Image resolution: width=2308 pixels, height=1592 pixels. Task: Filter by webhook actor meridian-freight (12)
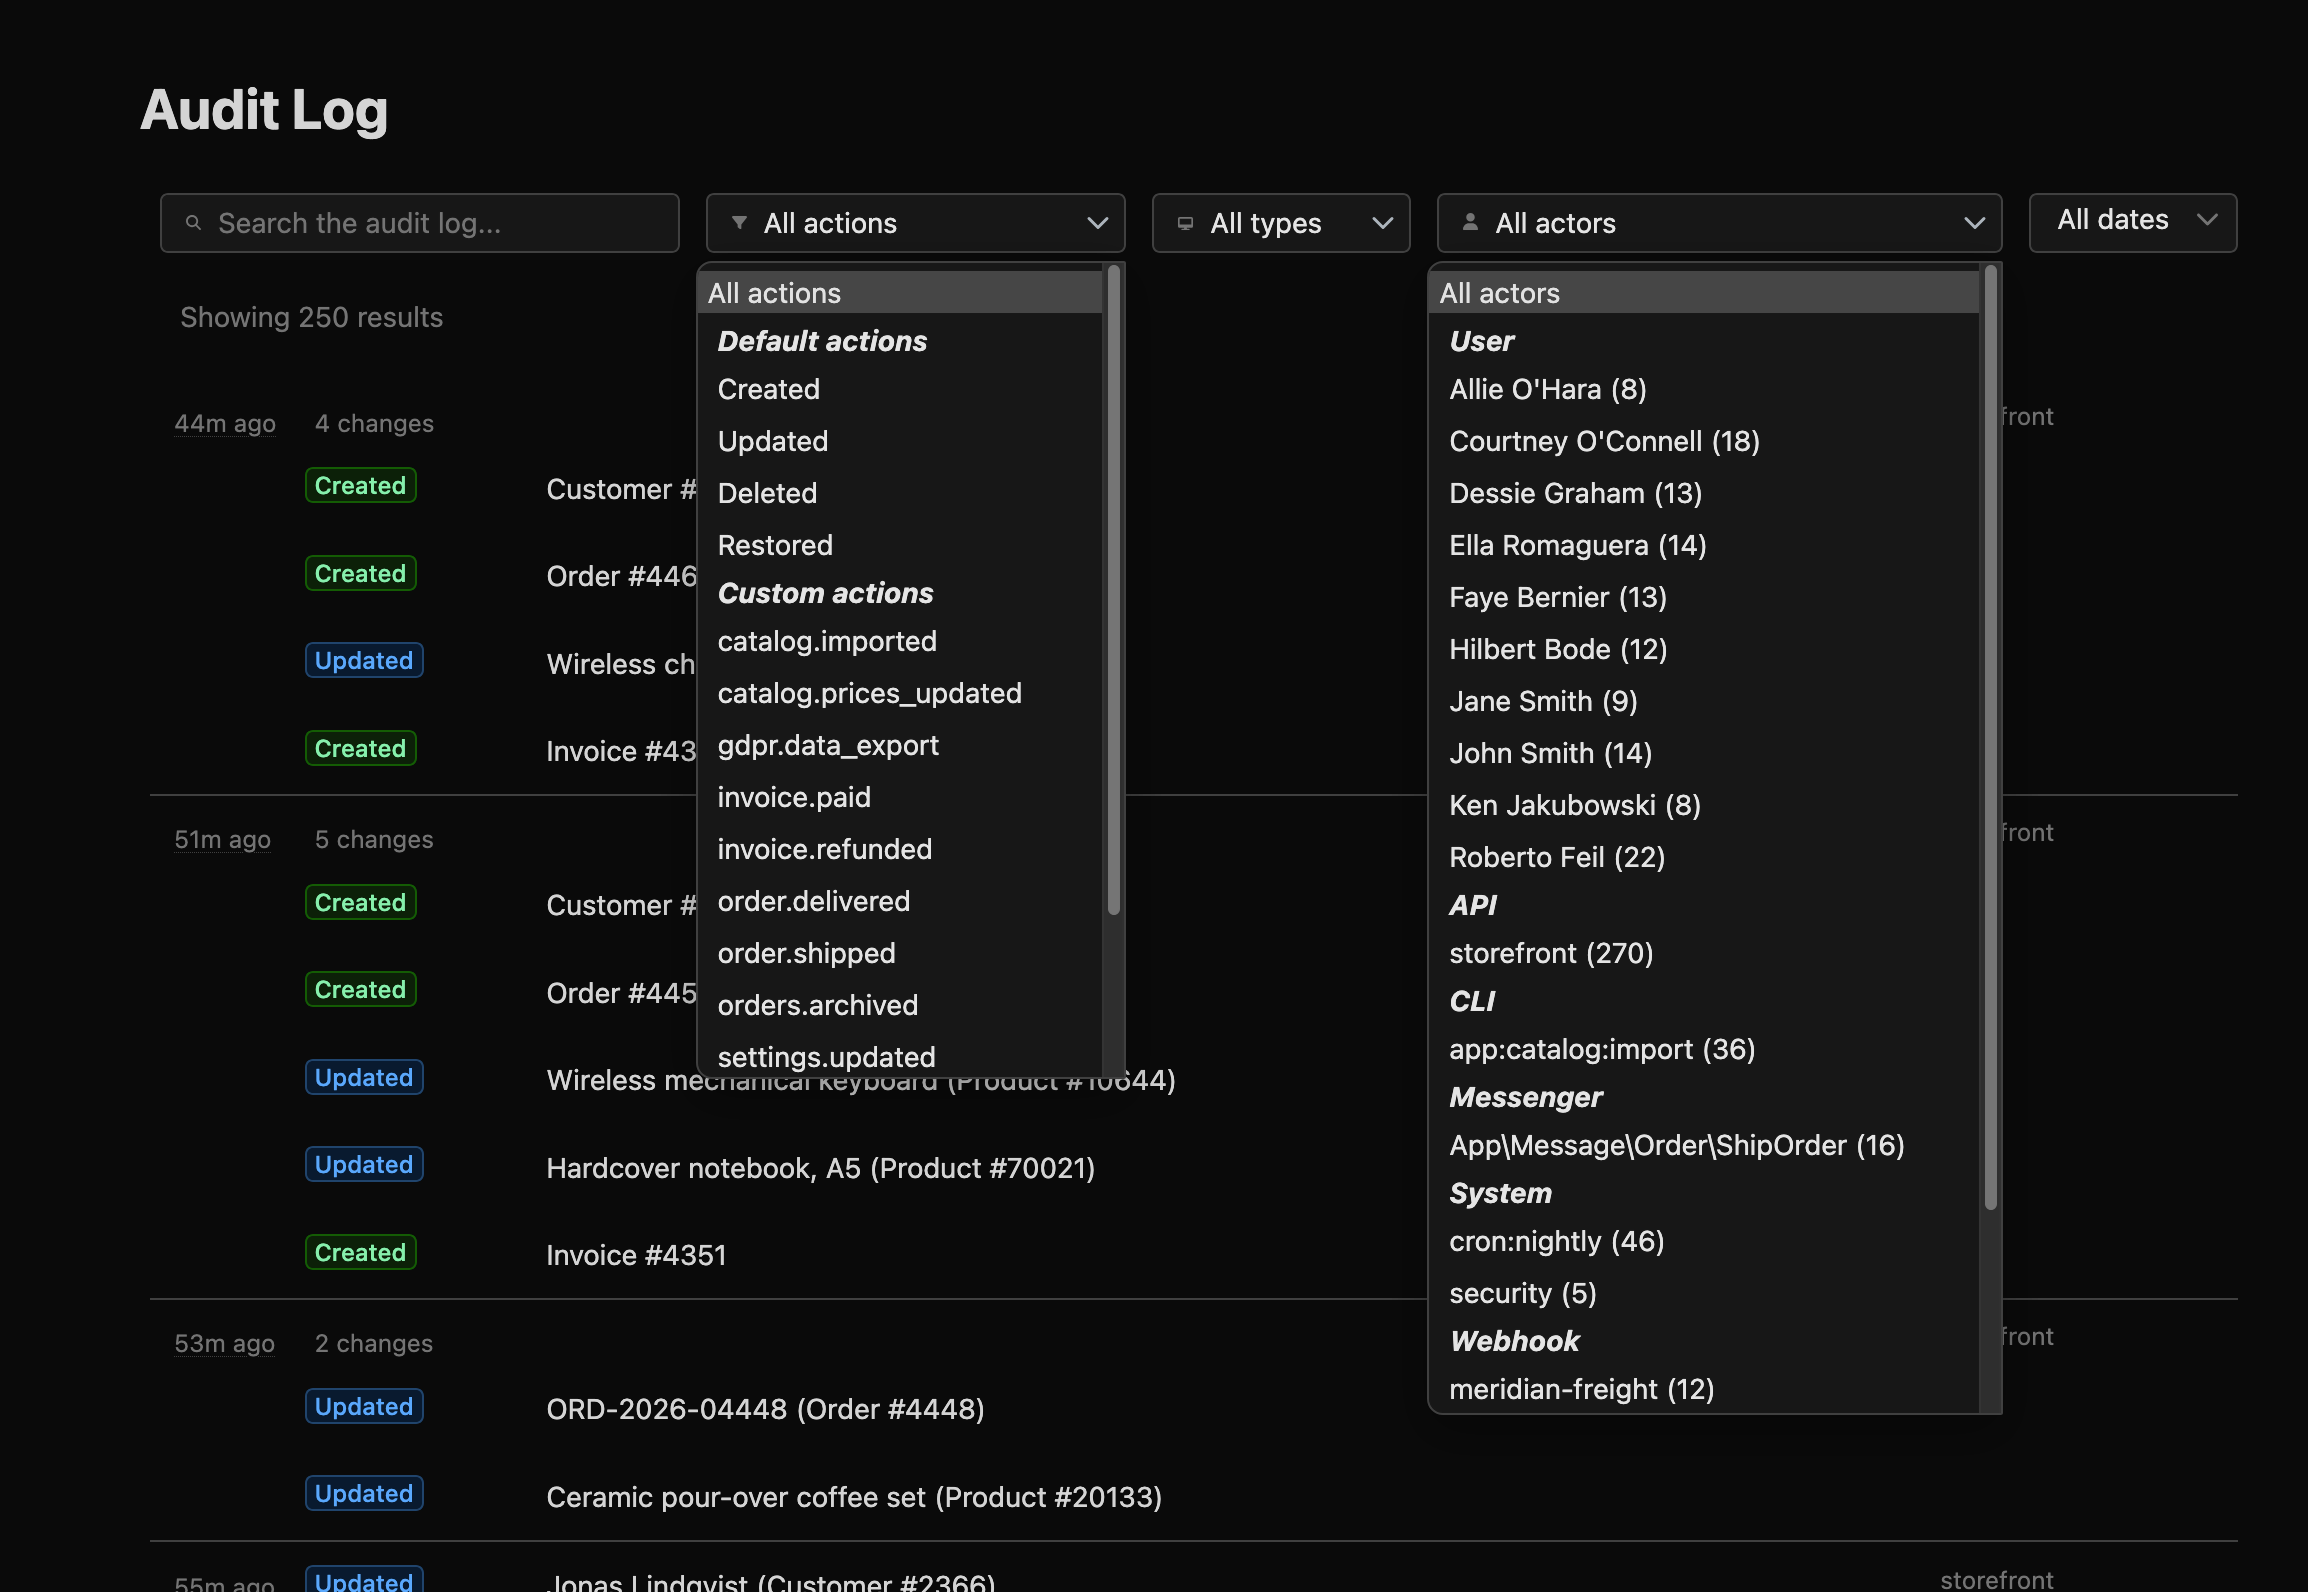pyautogui.click(x=1704, y=1389)
